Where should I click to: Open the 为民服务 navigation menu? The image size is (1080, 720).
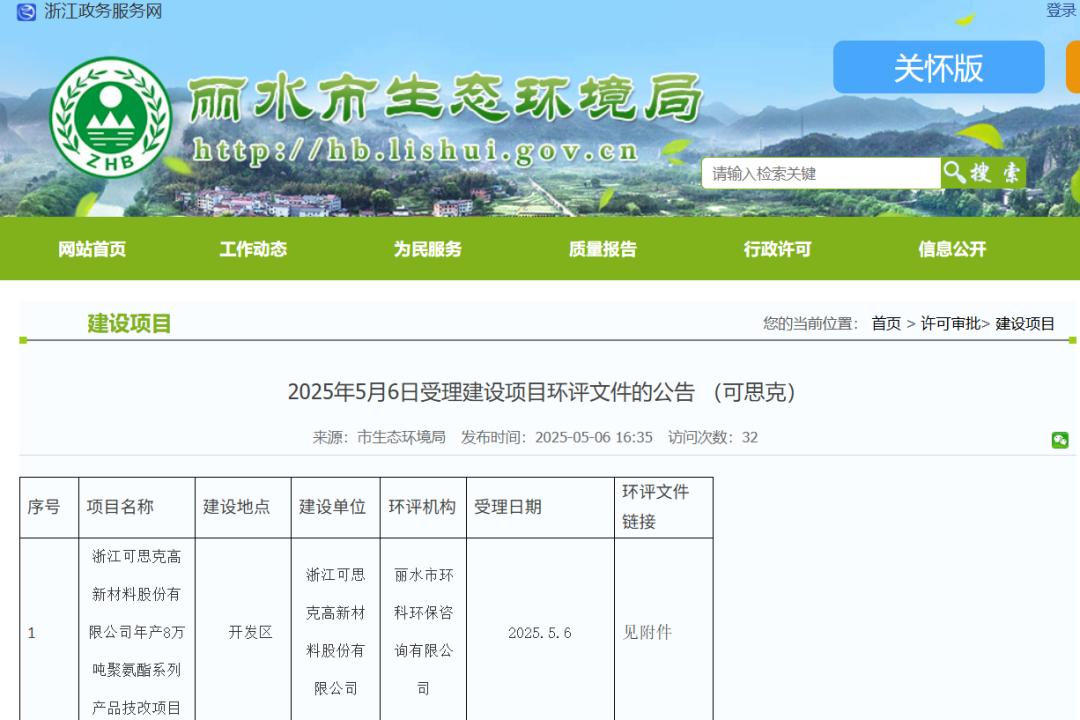[428, 250]
